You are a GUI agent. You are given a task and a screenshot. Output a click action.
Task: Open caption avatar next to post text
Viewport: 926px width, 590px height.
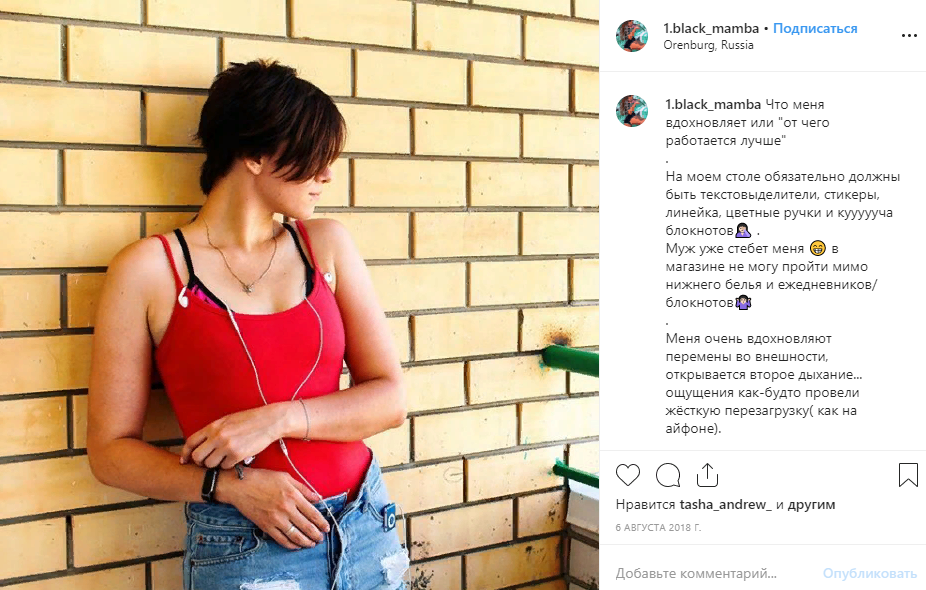[x=632, y=111]
